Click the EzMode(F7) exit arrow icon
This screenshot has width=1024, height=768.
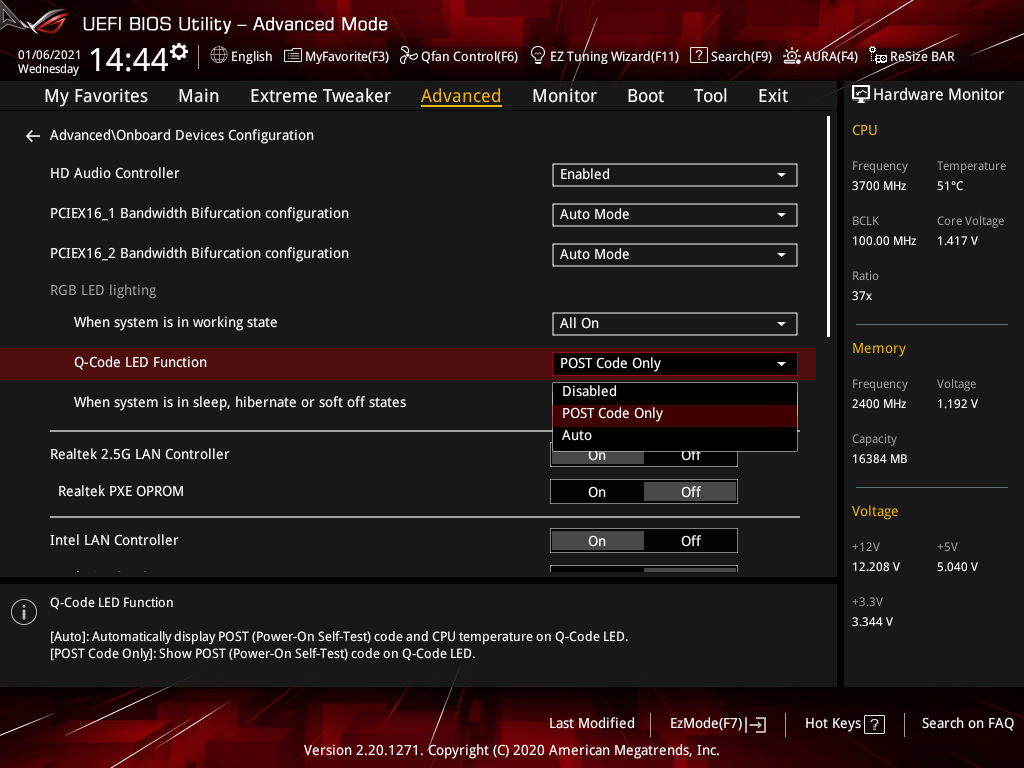[757, 724]
